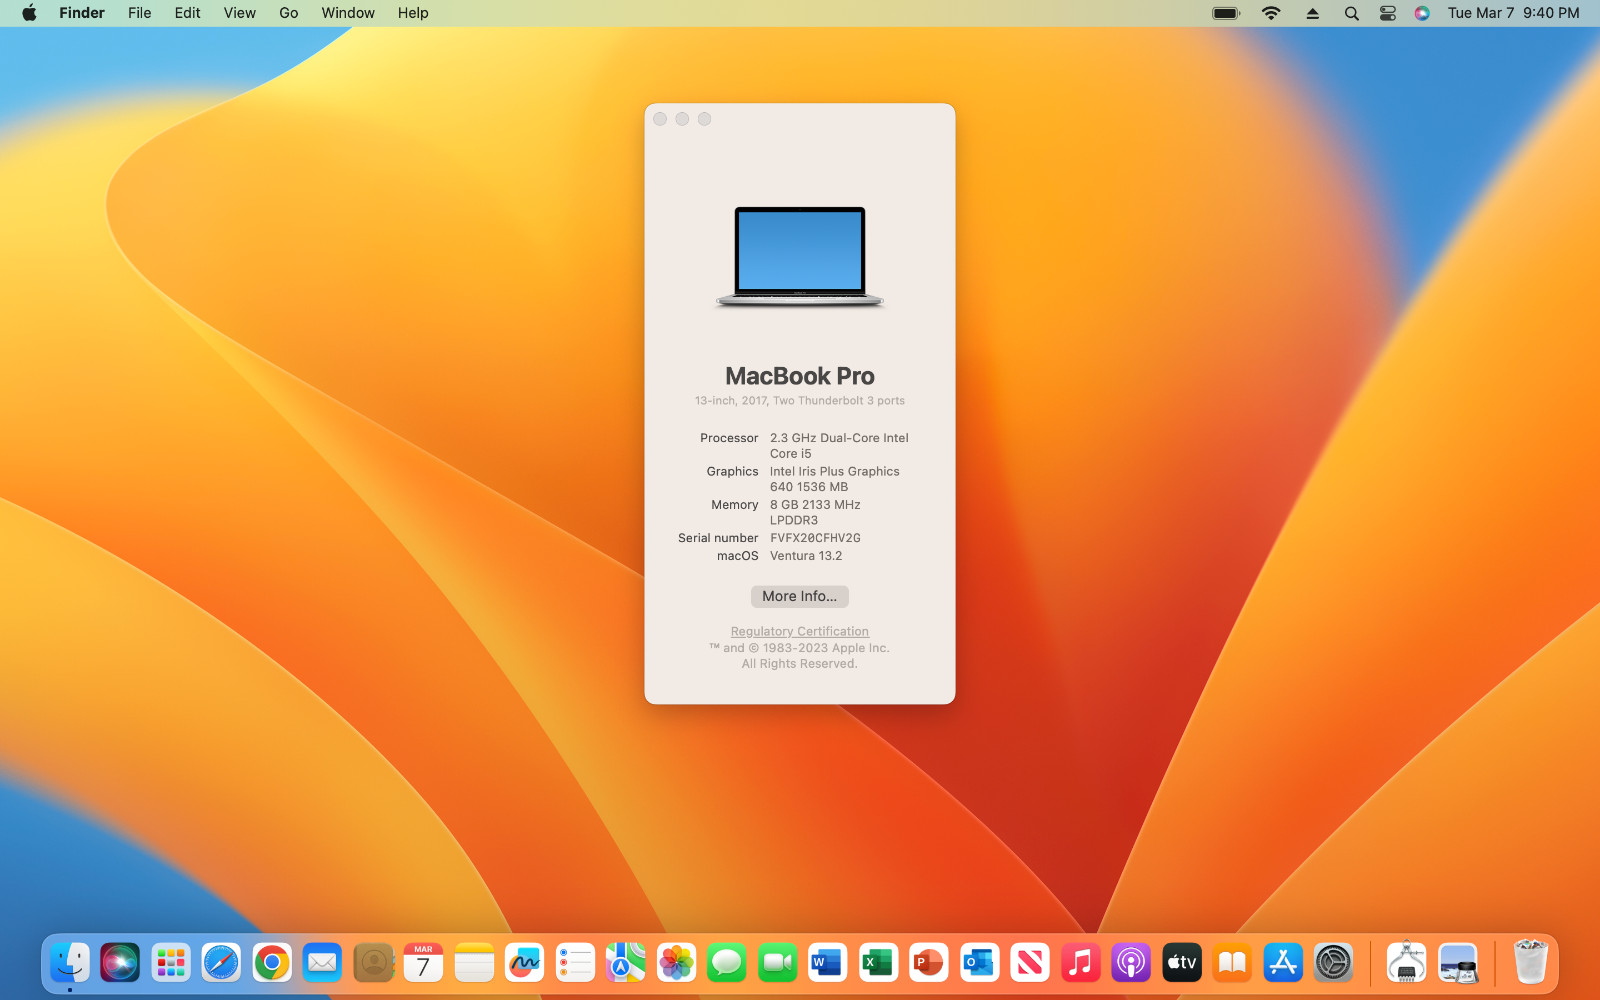
Task: Click "13-inch, 2017, Two Thunderbolt 3 ports" text
Action: coord(800,401)
